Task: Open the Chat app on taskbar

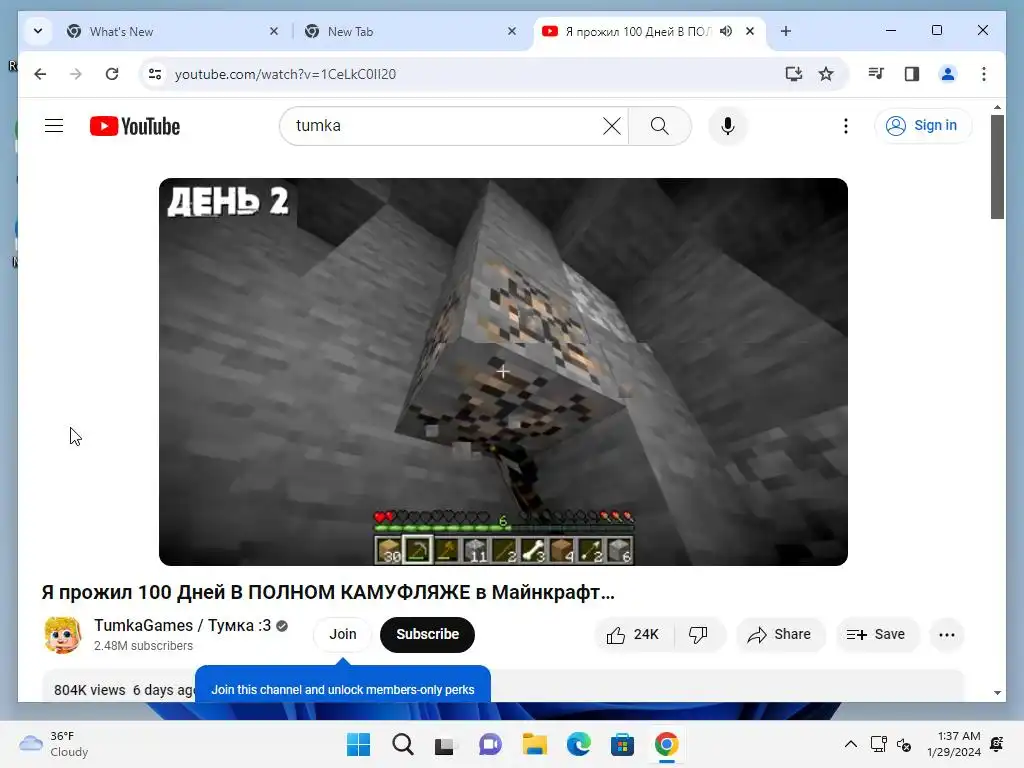Action: [x=490, y=744]
